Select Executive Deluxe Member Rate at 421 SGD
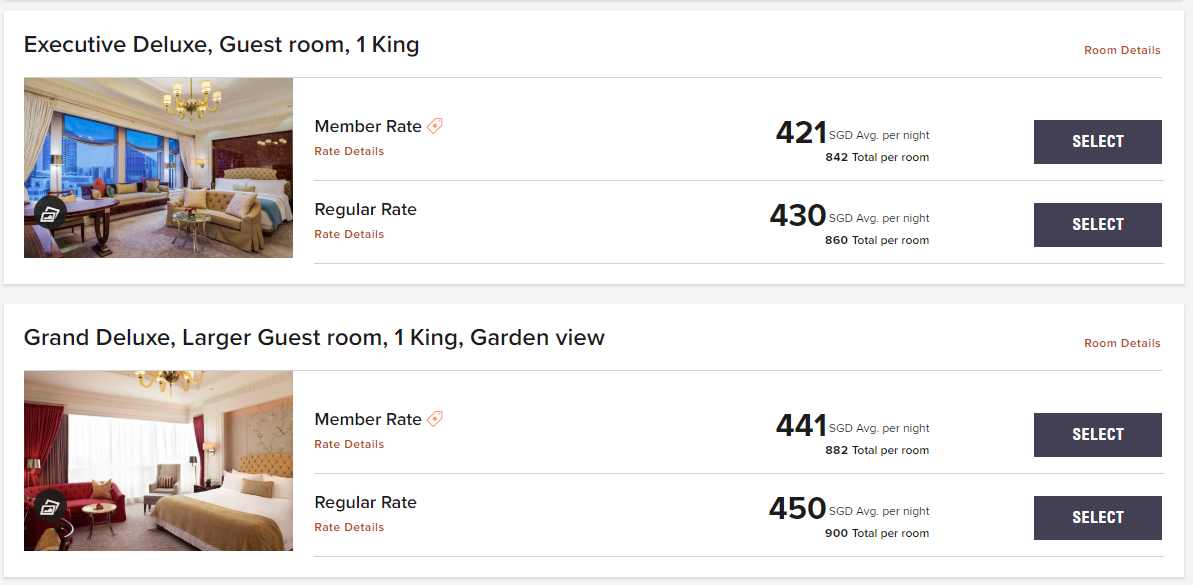The height and width of the screenshot is (585, 1193). click(1097, 142)
